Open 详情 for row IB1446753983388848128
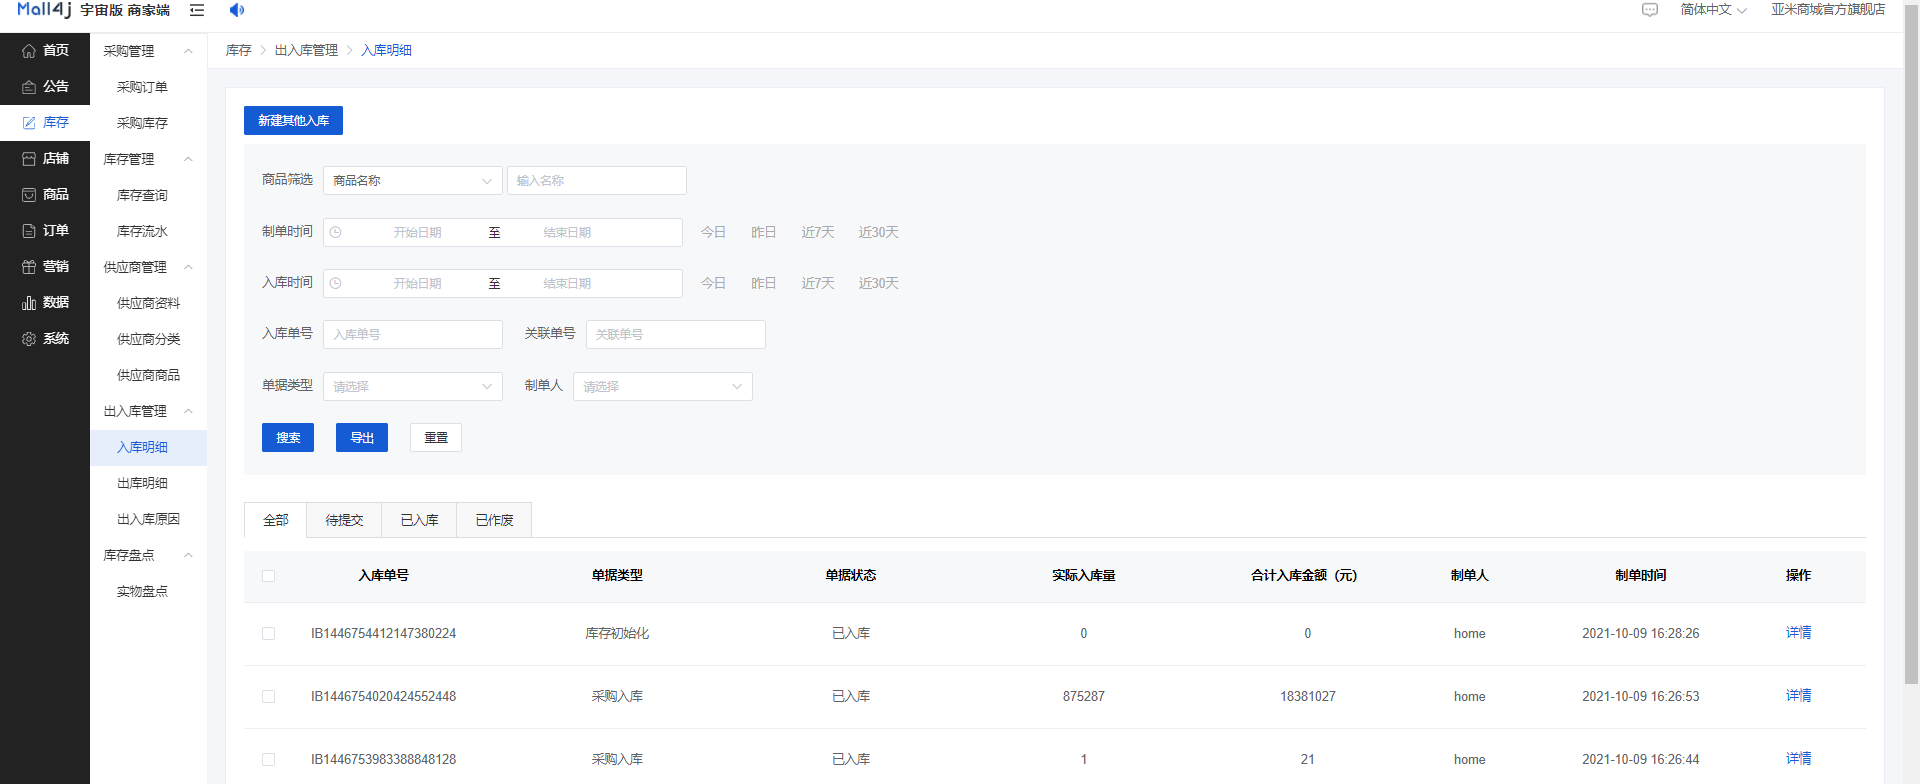The width and height of the screenshot is (1920, 784). 1798,759
